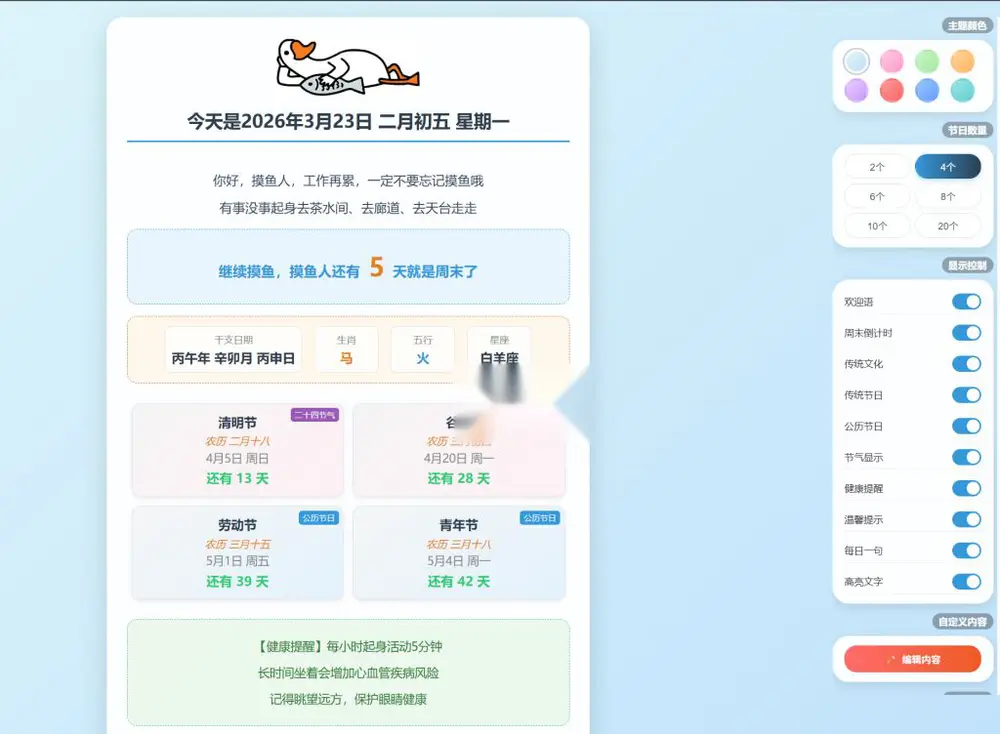This screenshot has width=1000, height=734.
Task: Toggle the 温馨提示 switch
Action: coord(966,519)
